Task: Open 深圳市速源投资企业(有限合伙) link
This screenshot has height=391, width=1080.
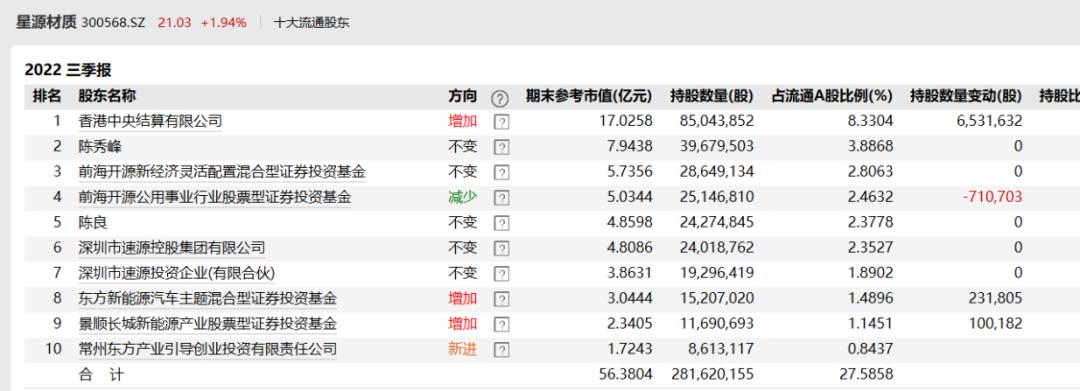Action: [x=176, y=273]
